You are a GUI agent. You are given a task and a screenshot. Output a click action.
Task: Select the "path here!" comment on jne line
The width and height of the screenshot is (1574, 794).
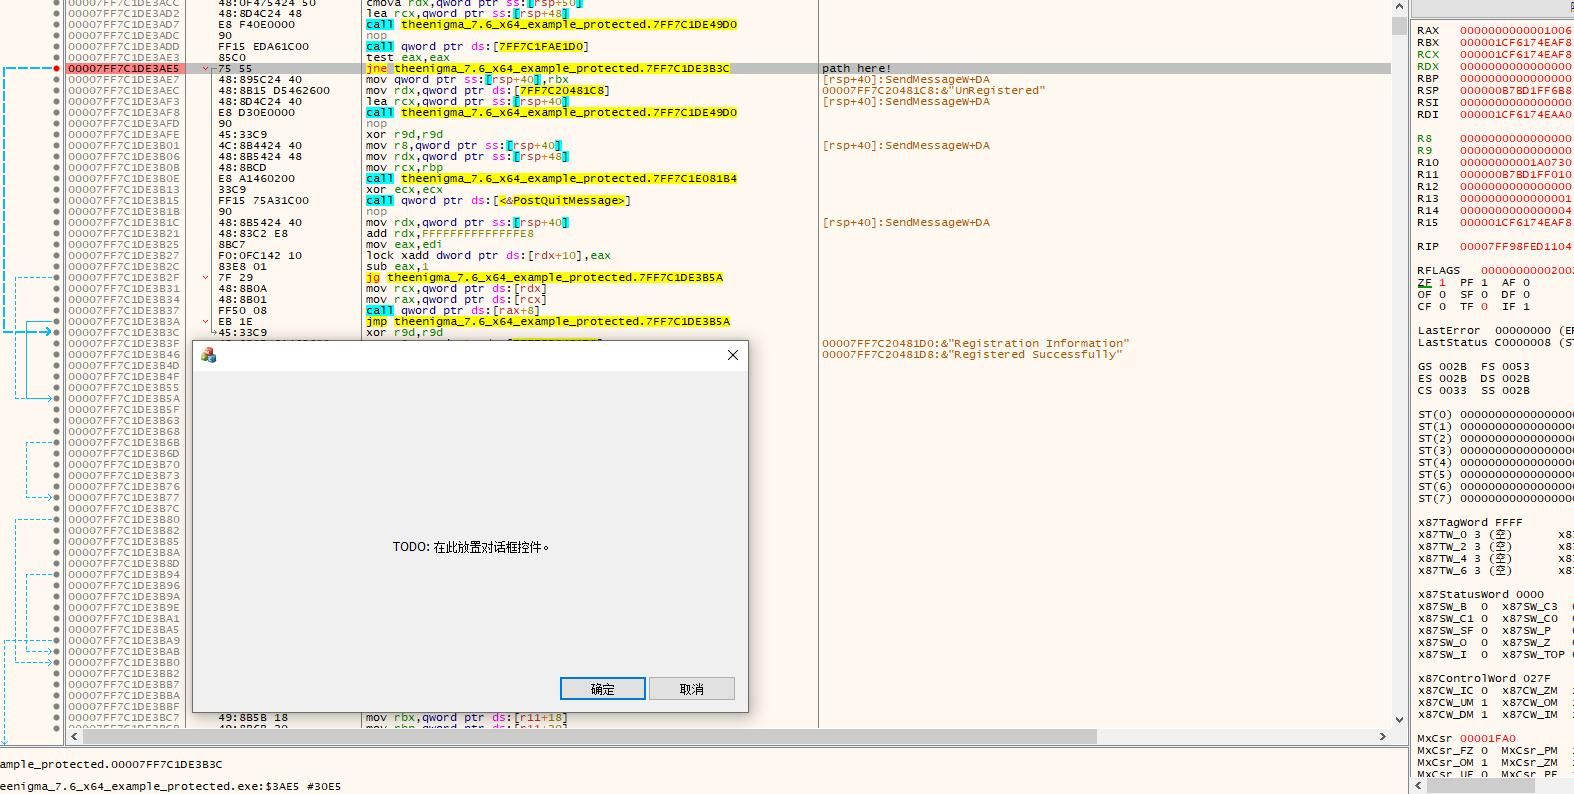(856, 69)
